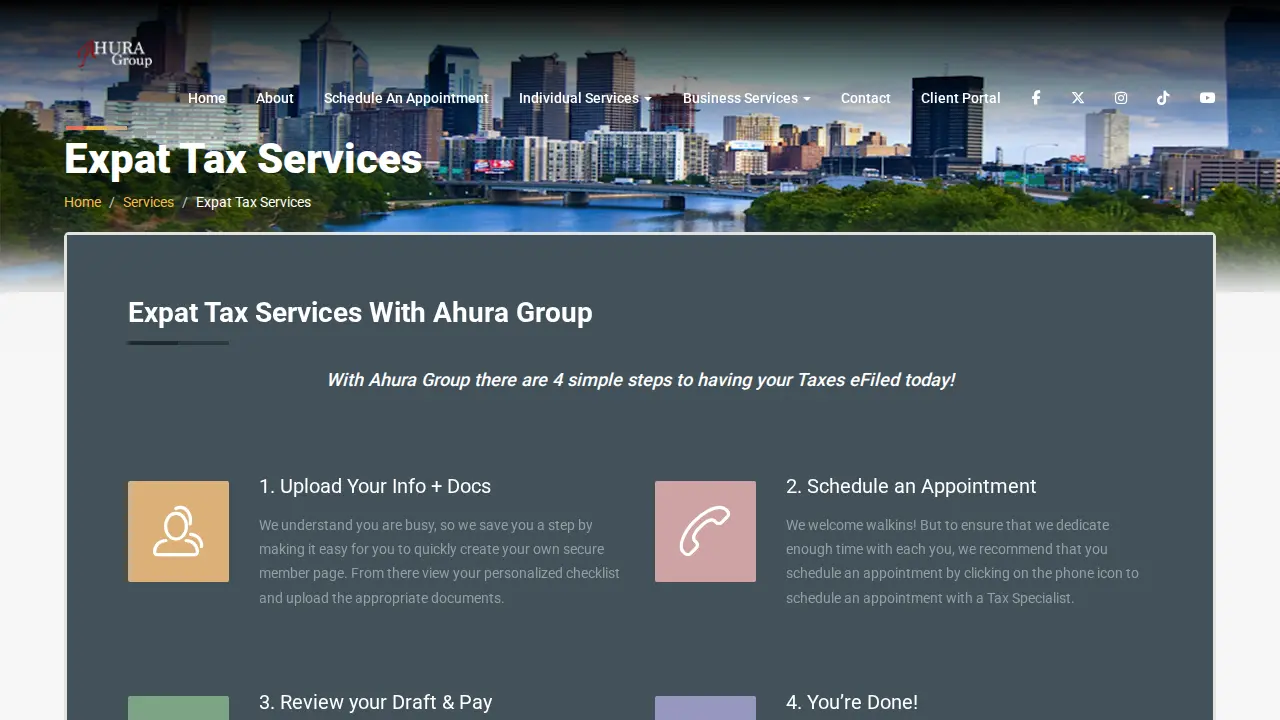Go to Home in the navigation bar
This screenshot has width=1280, height=720.
(207, 98)
